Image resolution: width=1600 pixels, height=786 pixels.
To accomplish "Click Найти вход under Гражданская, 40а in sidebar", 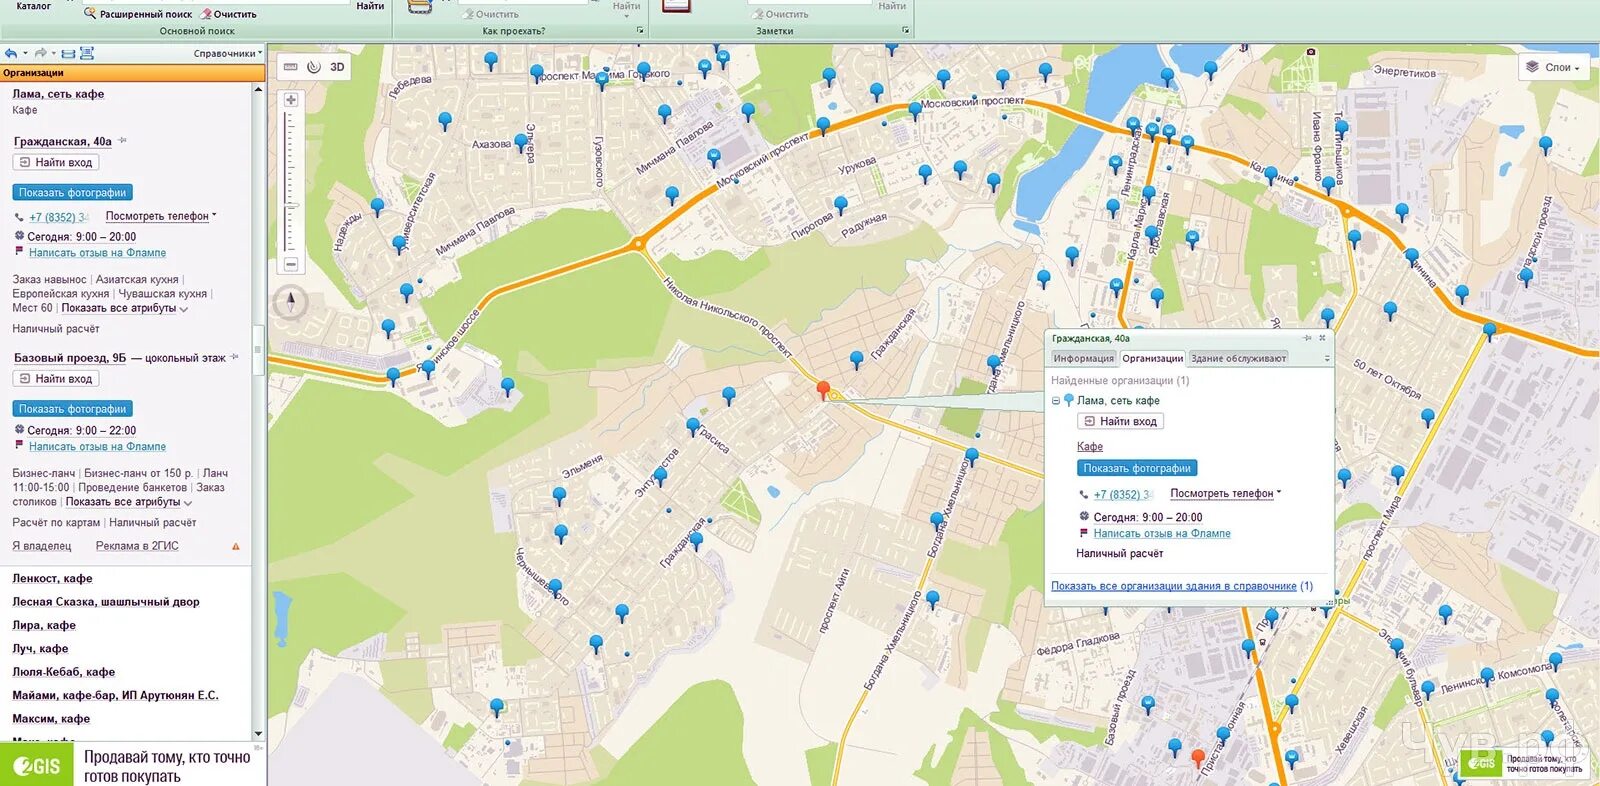I will pyautogui.click(x=56, y=162).
